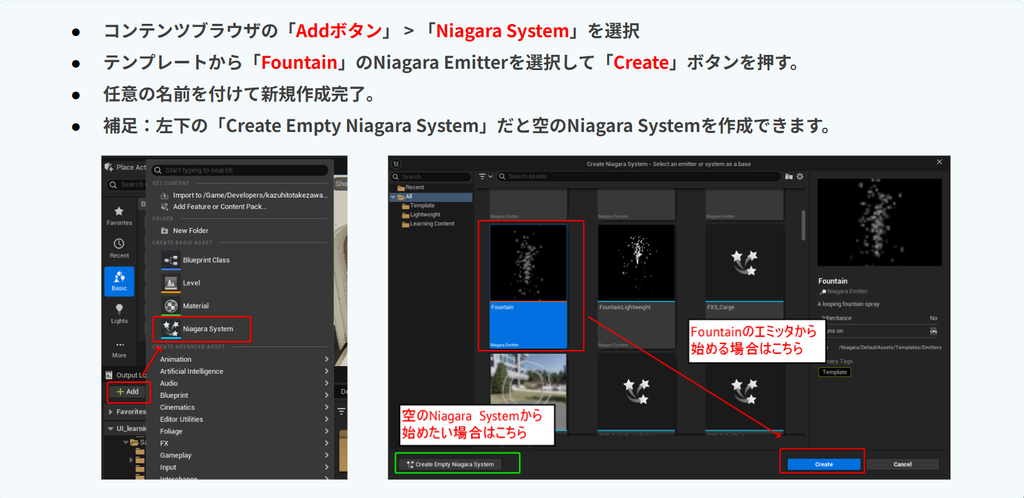Select the Niagara System asset icon
Image resolution: width=1024 pixels, height=498 pixels.
(x=170, y=328)
